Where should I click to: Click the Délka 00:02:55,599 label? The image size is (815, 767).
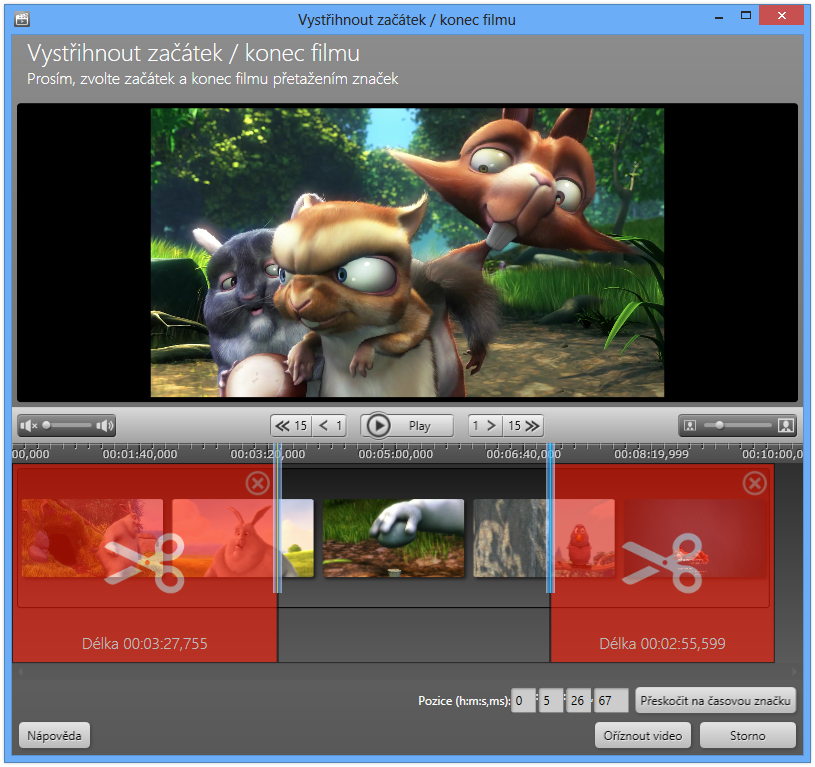click(x=662, y=644)
